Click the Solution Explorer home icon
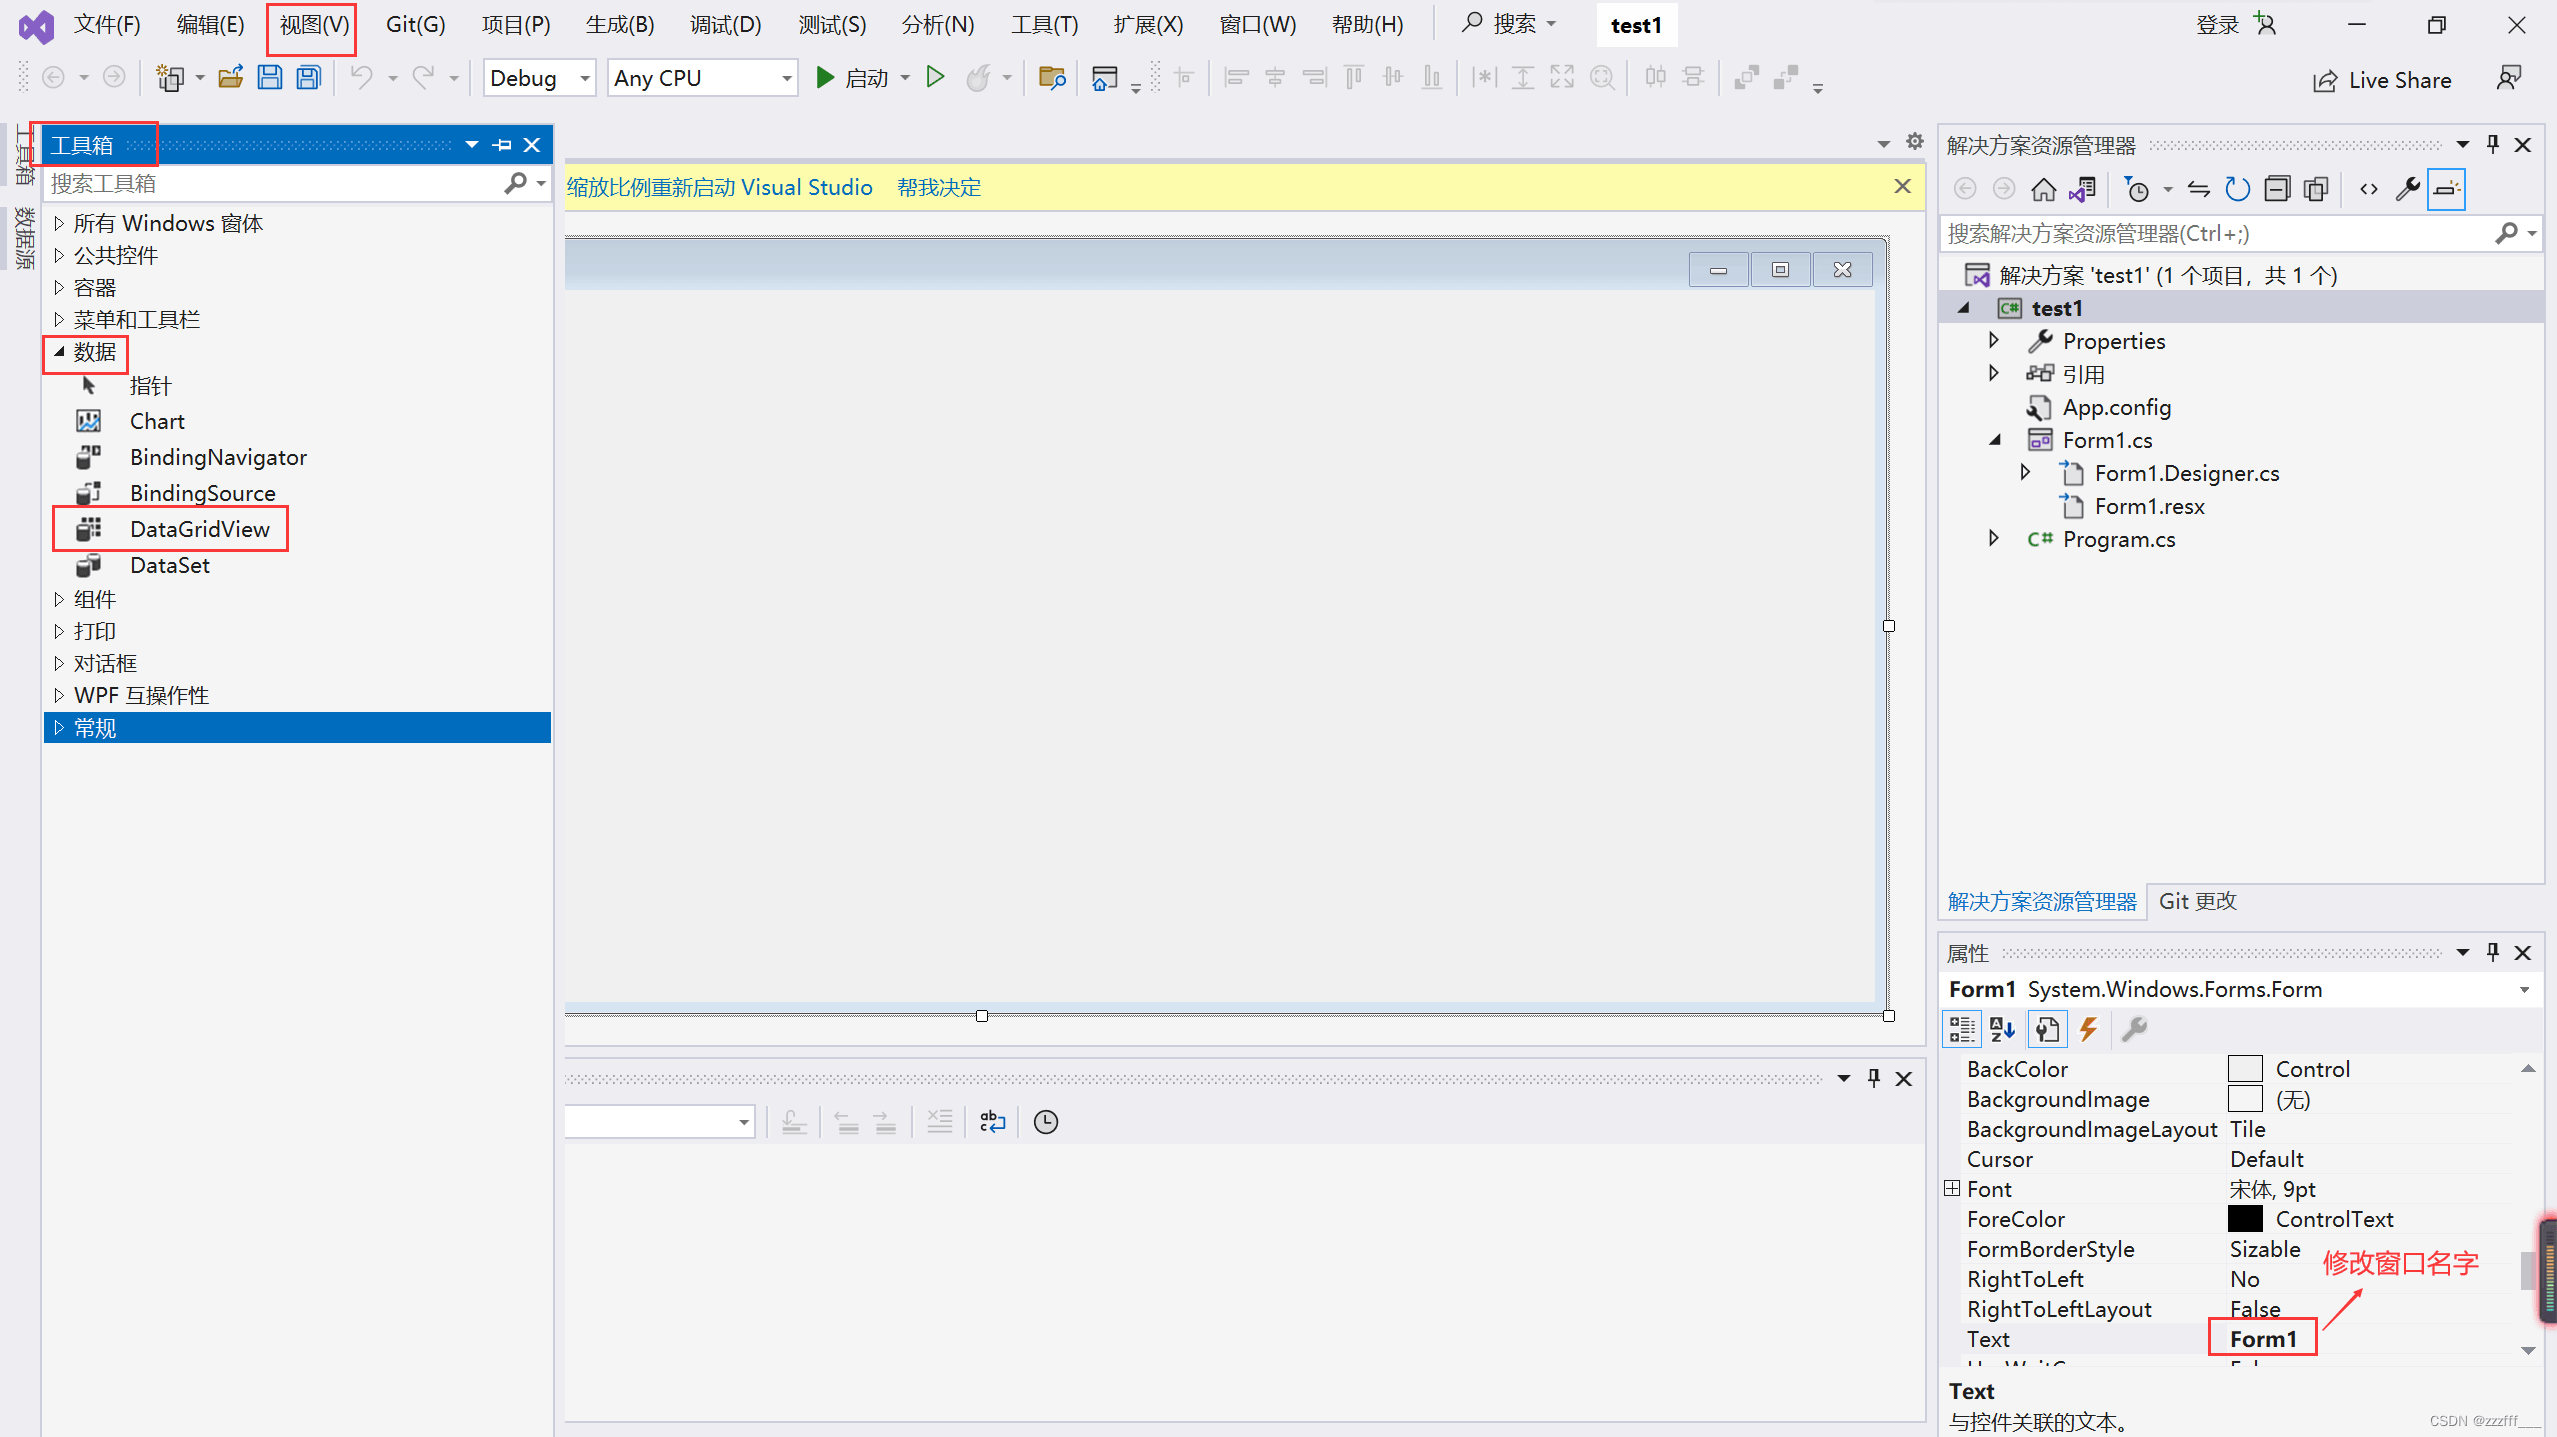 pos(2043,189)
